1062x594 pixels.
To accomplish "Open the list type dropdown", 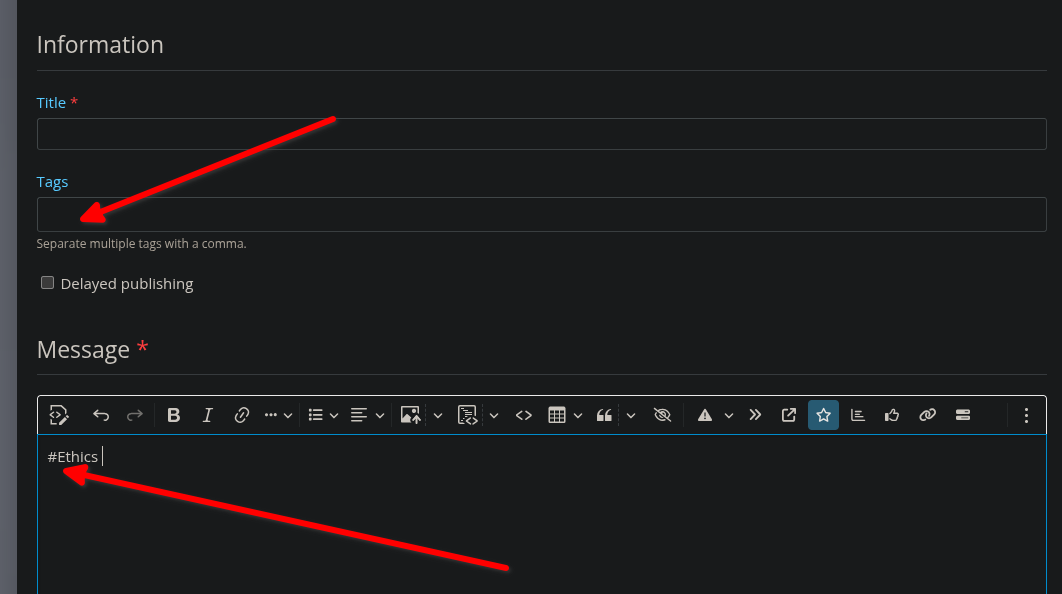I will click(x=323, y=415).
